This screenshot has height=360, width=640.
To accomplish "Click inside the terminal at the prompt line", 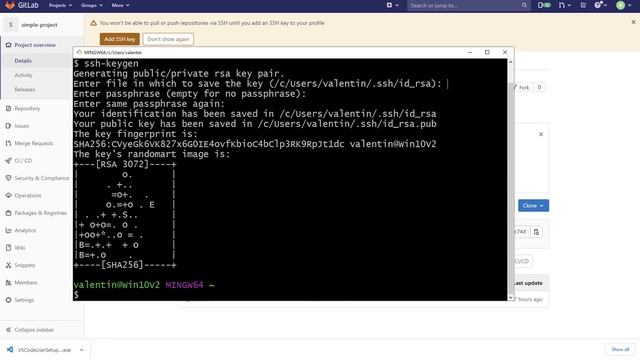I will (290, 295).
